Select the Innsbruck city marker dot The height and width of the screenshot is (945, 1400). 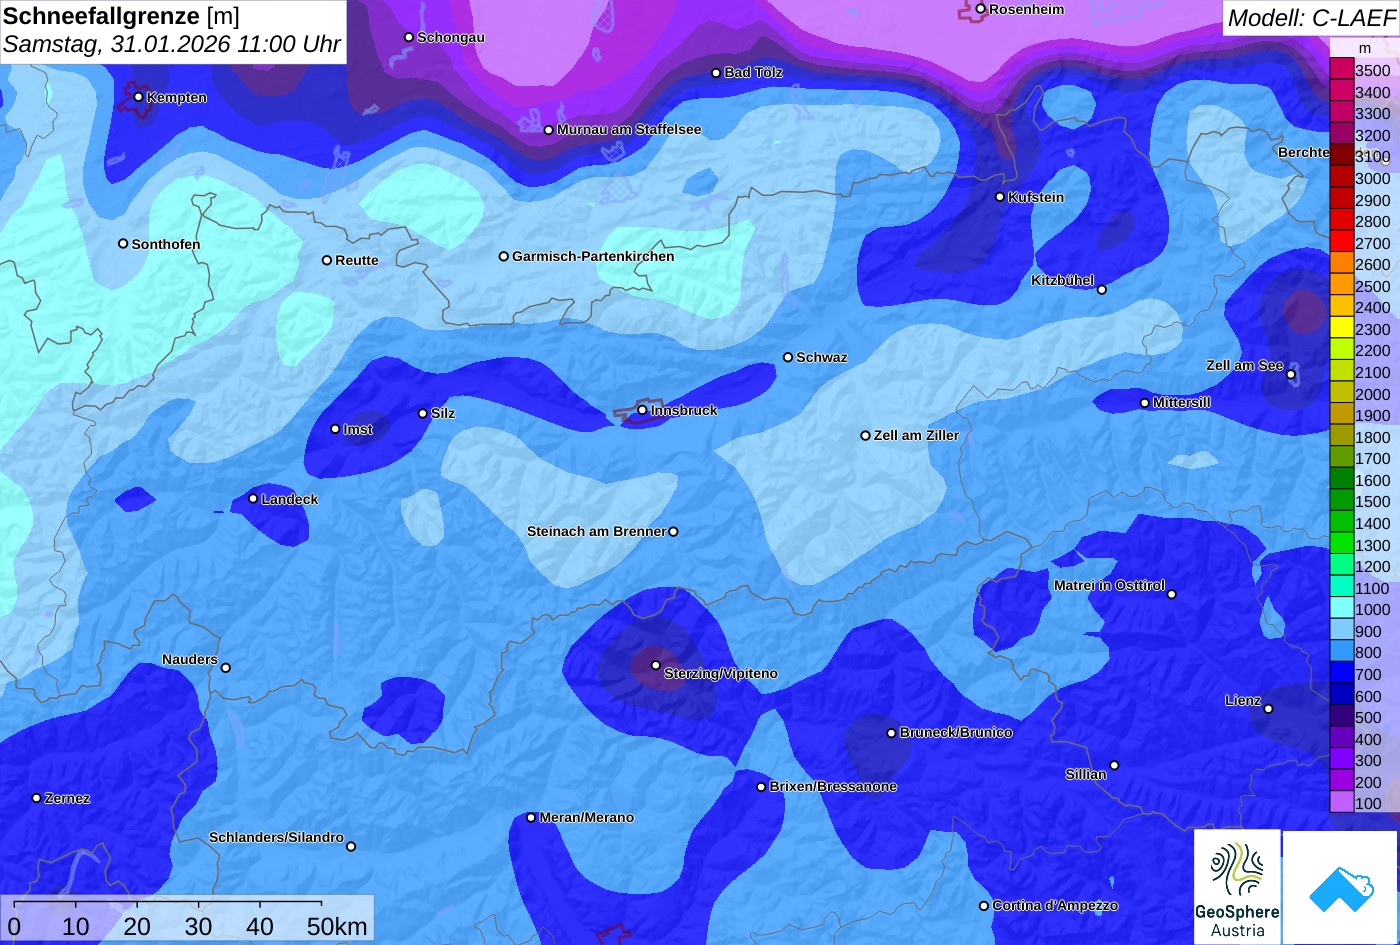coord(643,410)
